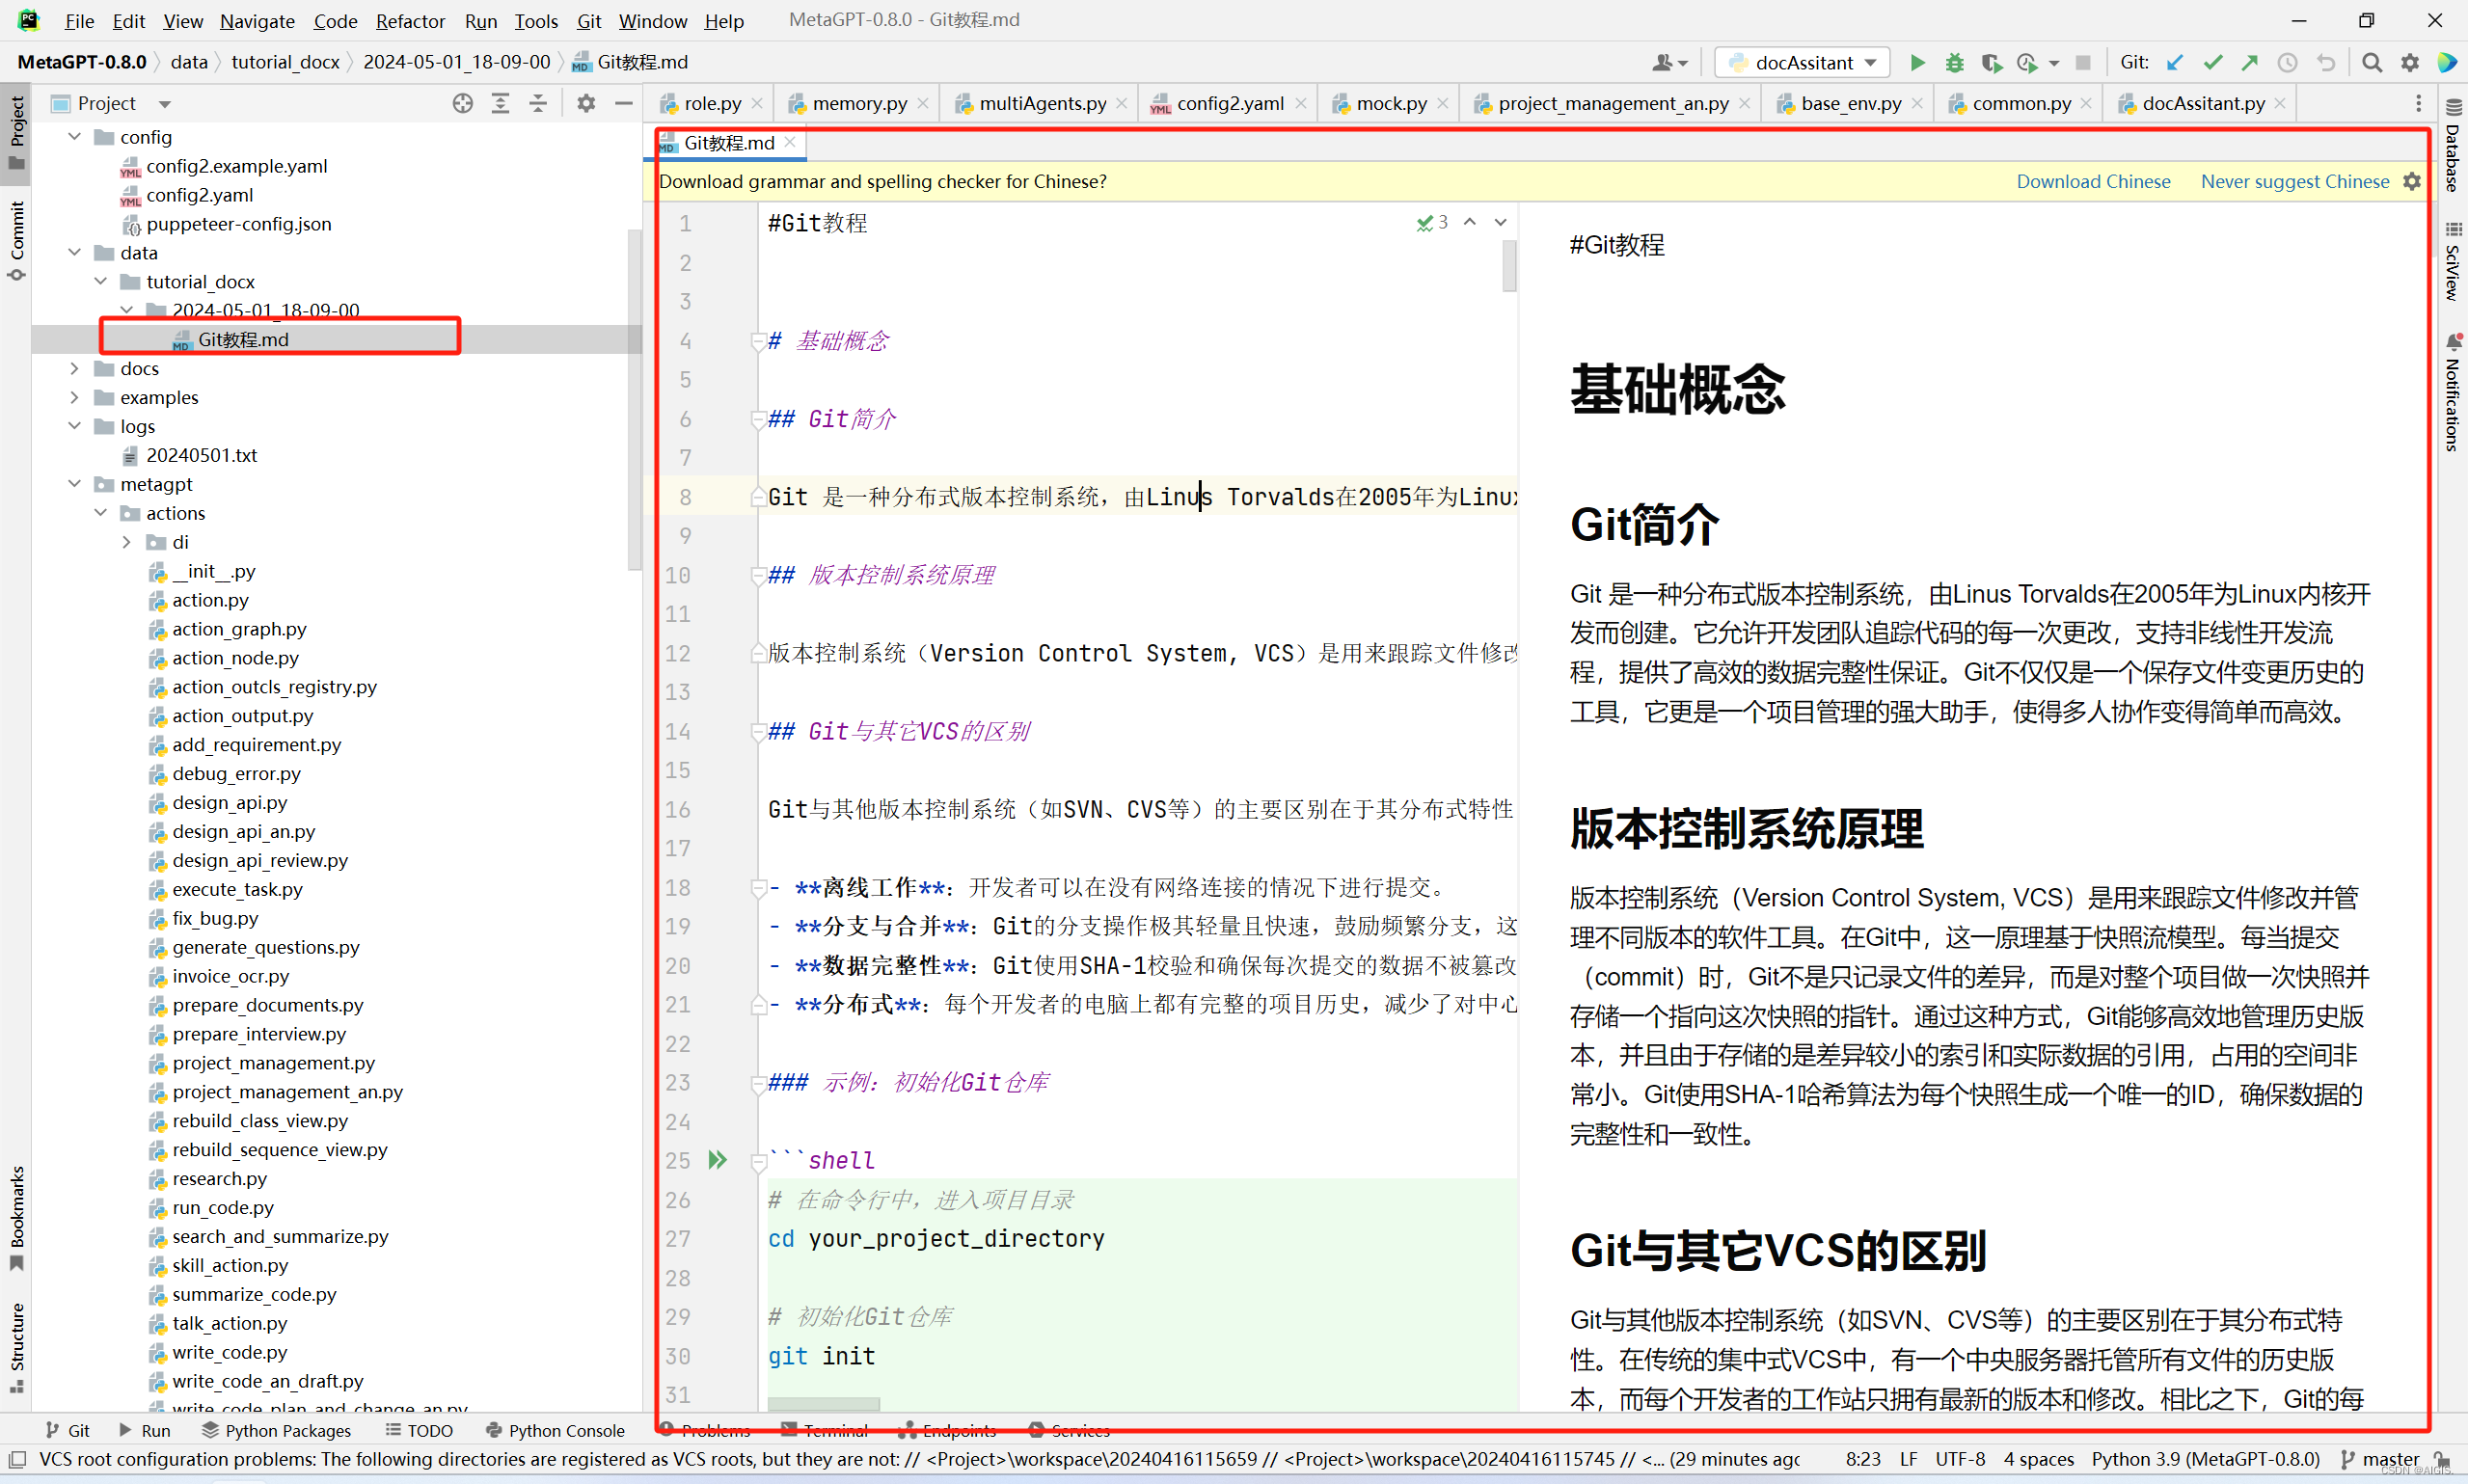The image size is (2468, 1484).
Task: Click the Project tree scrollbar
Action: 634,400
